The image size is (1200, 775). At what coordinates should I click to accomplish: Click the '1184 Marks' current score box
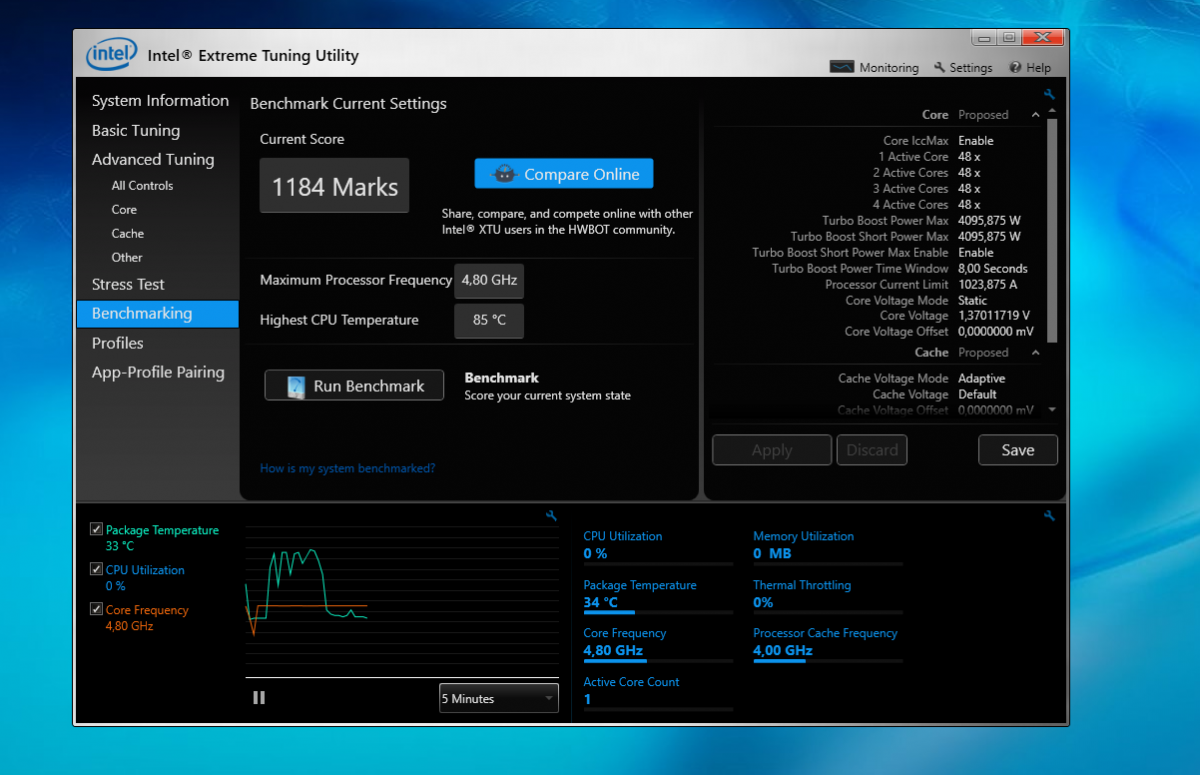[335, 186]
